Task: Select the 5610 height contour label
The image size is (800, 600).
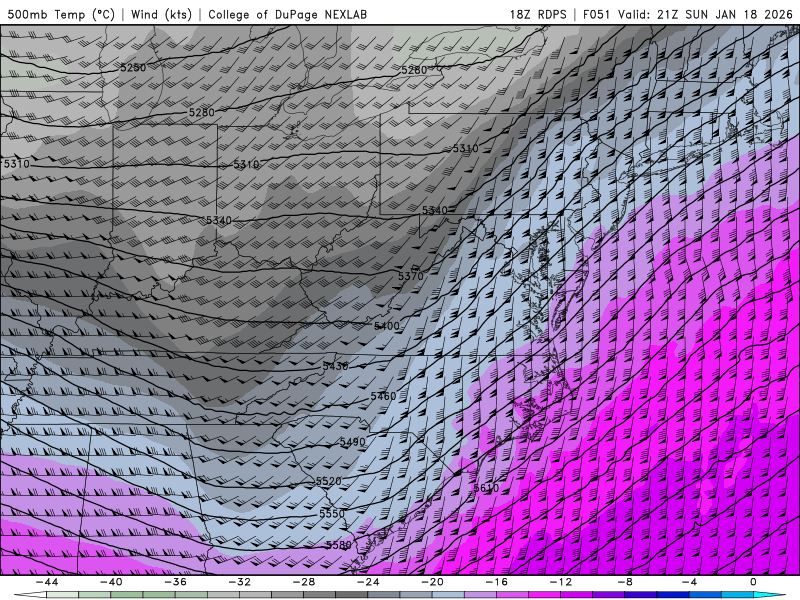Action: 486,488
